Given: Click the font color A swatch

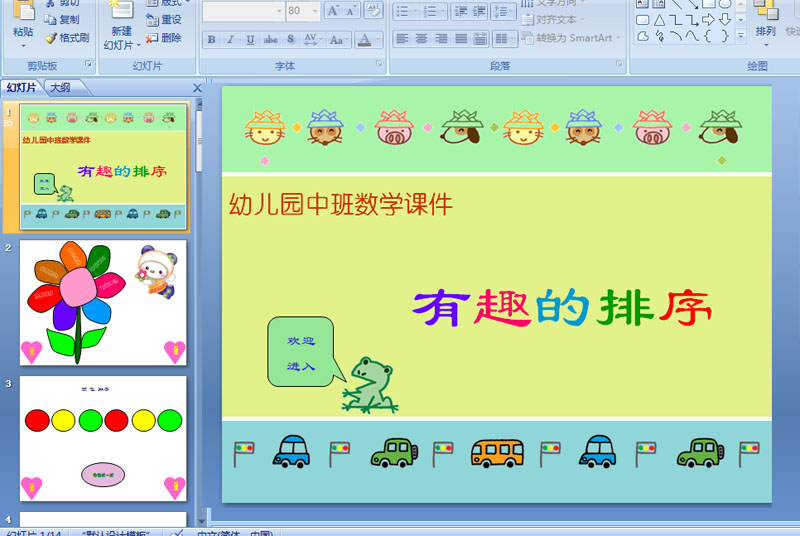Looking at the screenshot, I should (x=364, y=39).
